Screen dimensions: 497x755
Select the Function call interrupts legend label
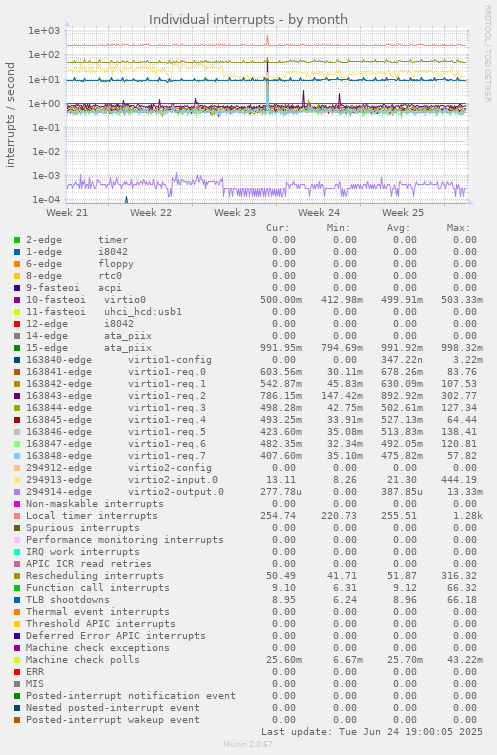(x=98, y=588)
